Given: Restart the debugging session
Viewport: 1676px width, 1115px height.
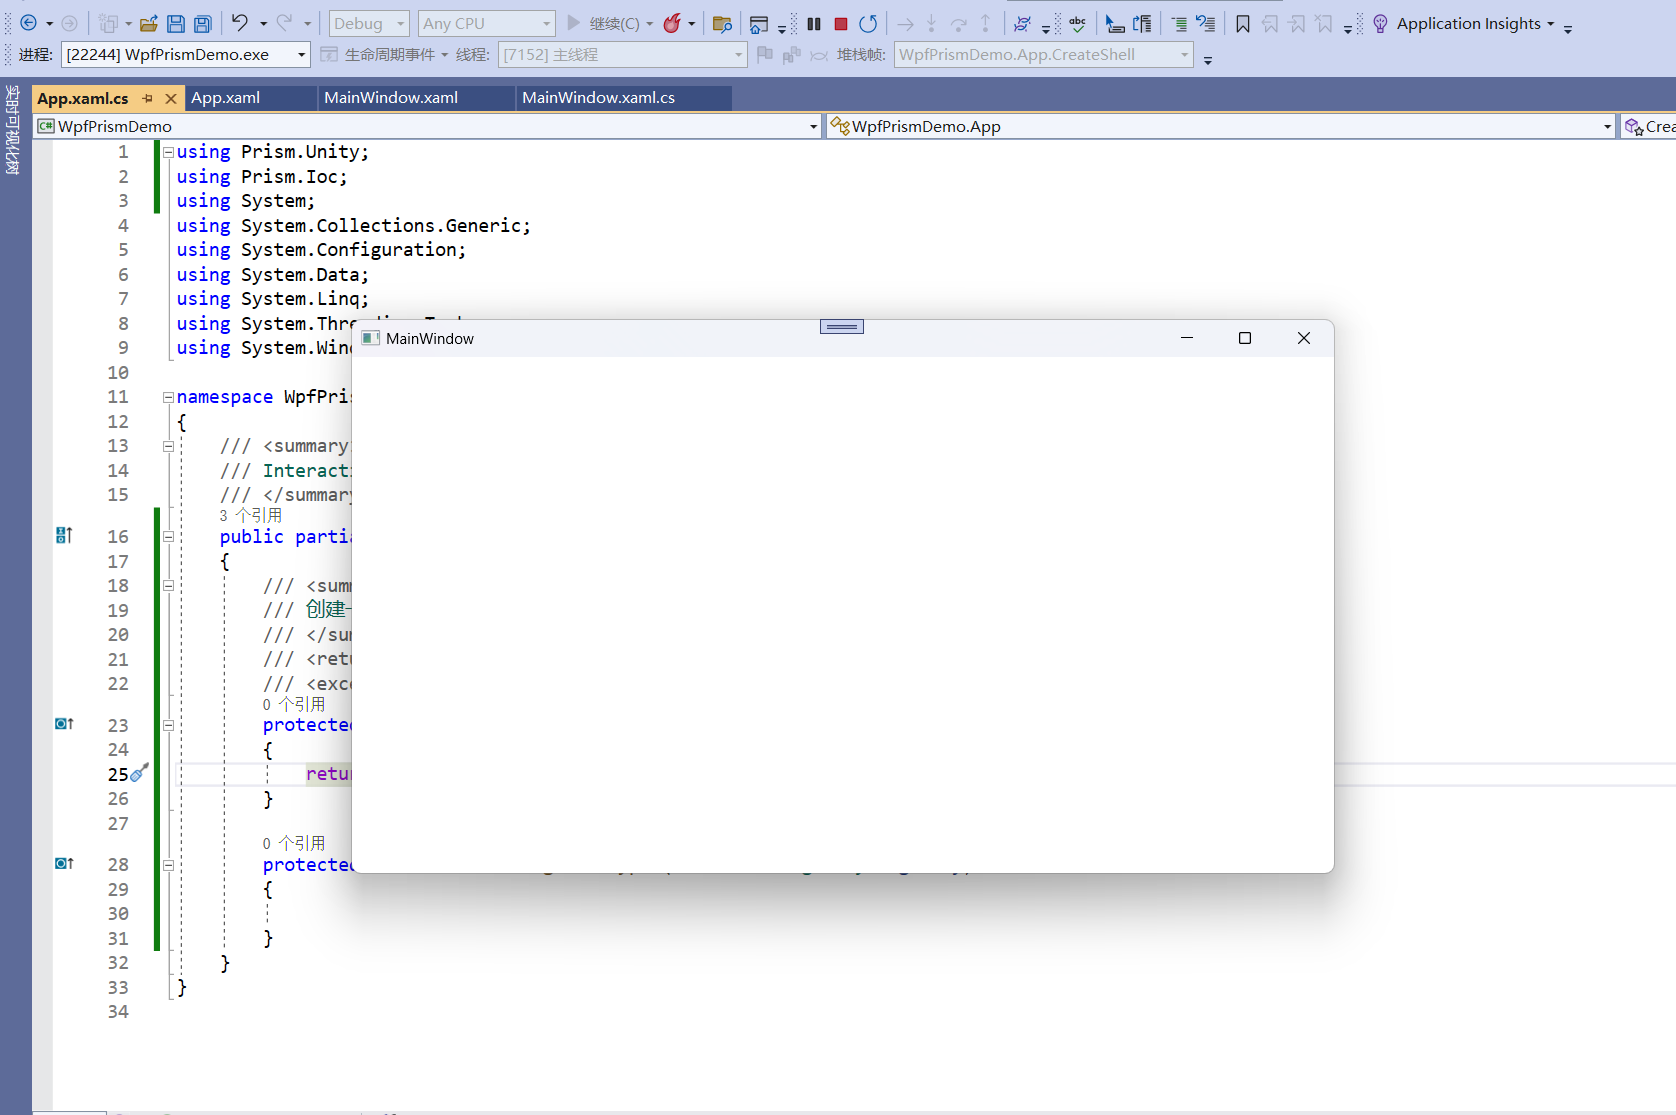Looking at the screenshot, I should tap(868, 23).
